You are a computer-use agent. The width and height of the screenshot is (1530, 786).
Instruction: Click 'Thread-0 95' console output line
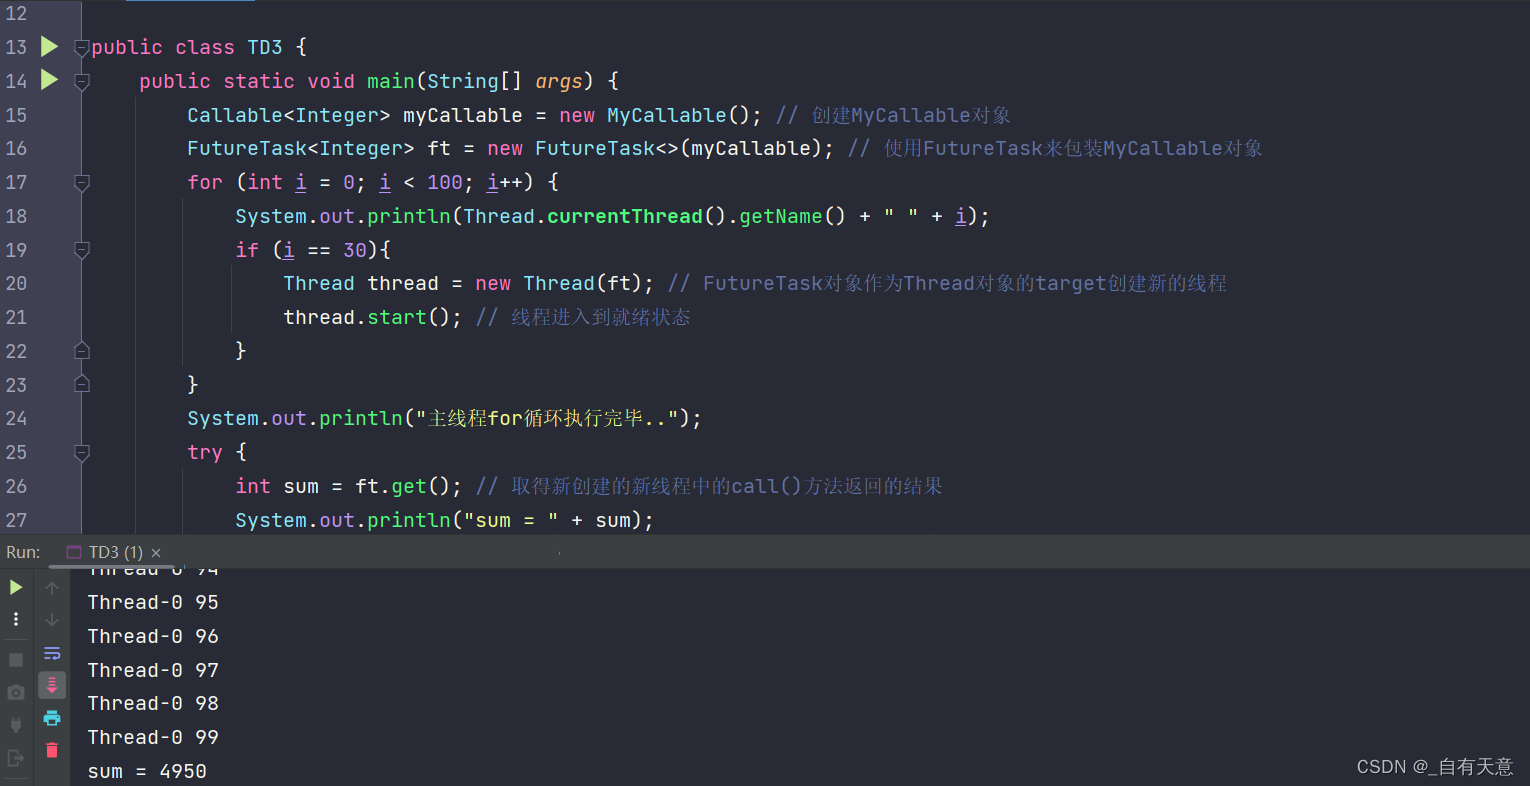pos(153,602)
